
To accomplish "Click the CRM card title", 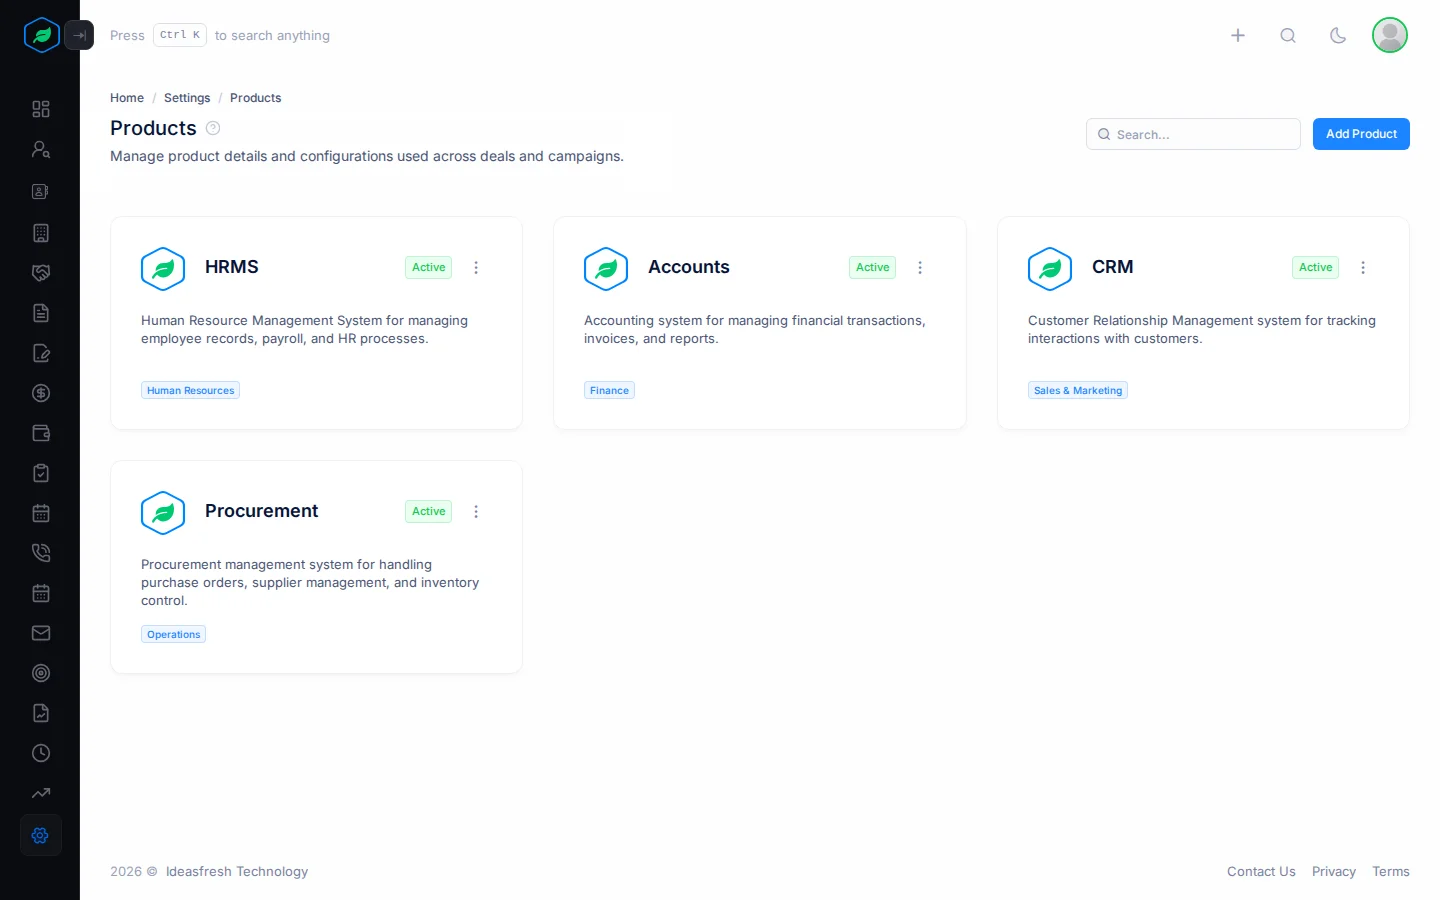I will [x=1113, y=267].
